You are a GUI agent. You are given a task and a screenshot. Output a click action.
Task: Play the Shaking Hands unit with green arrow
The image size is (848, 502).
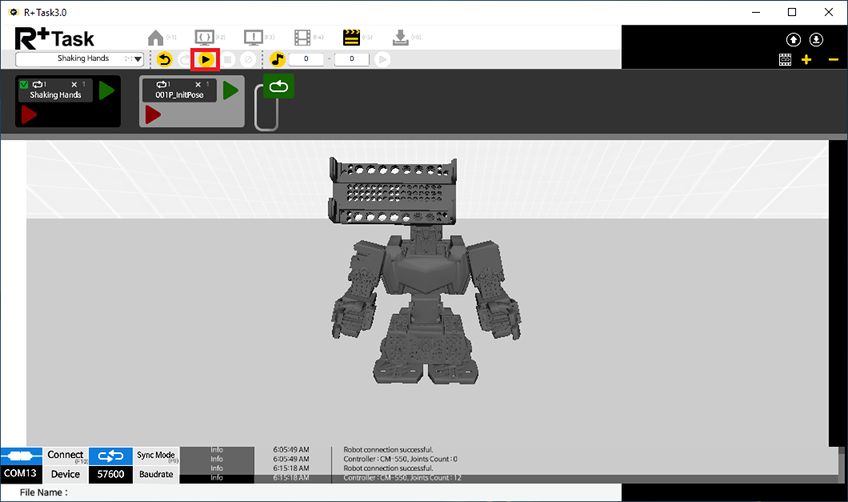tap(107, 91)
